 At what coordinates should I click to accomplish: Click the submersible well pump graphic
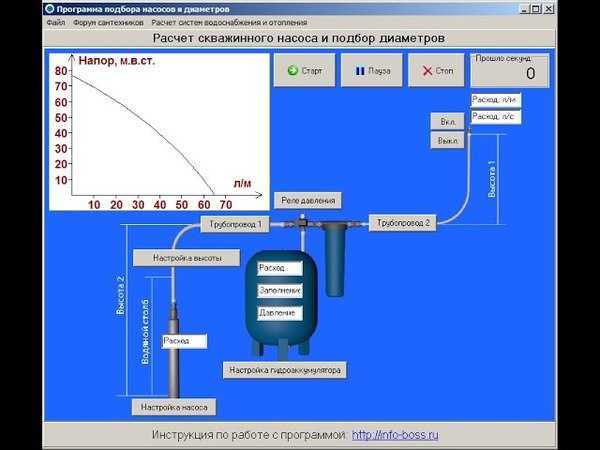[x=173, y=350]
